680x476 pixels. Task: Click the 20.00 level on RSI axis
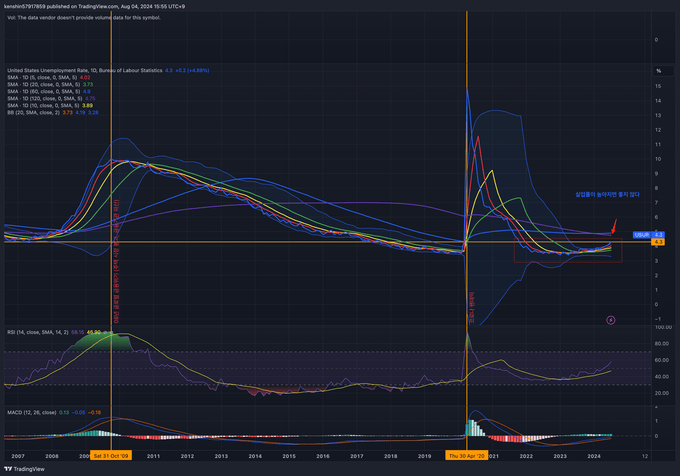(661, 393)
